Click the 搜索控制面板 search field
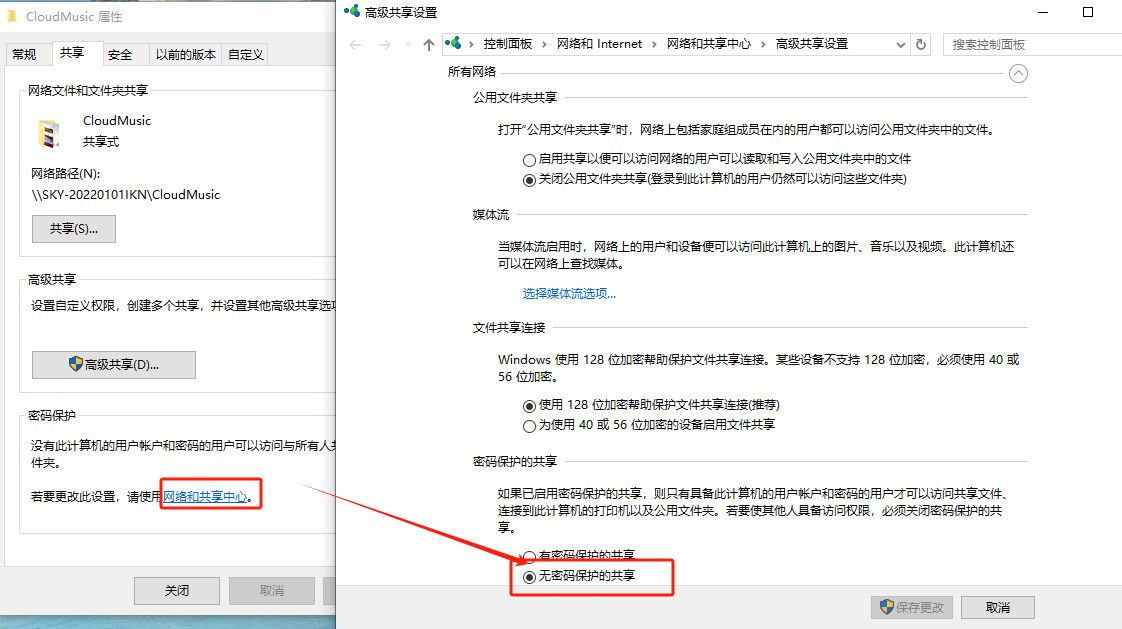The image size is (1122, 629). click(x=1030, y=45)
